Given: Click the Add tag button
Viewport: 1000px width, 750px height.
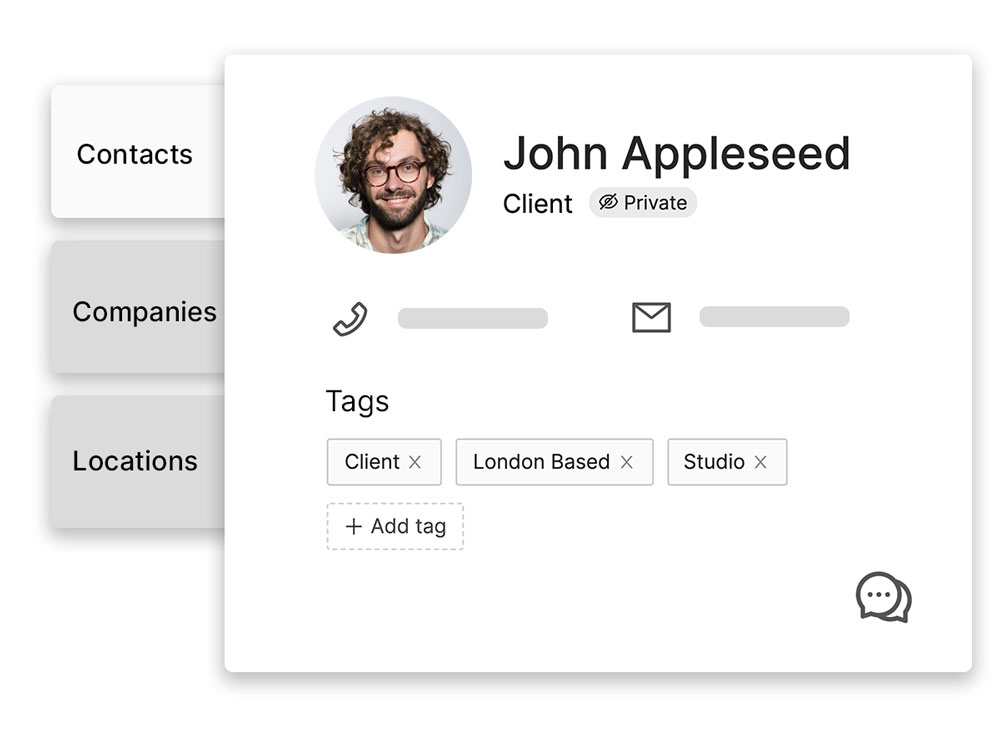Looking at the screenshot, I should 395,526.
